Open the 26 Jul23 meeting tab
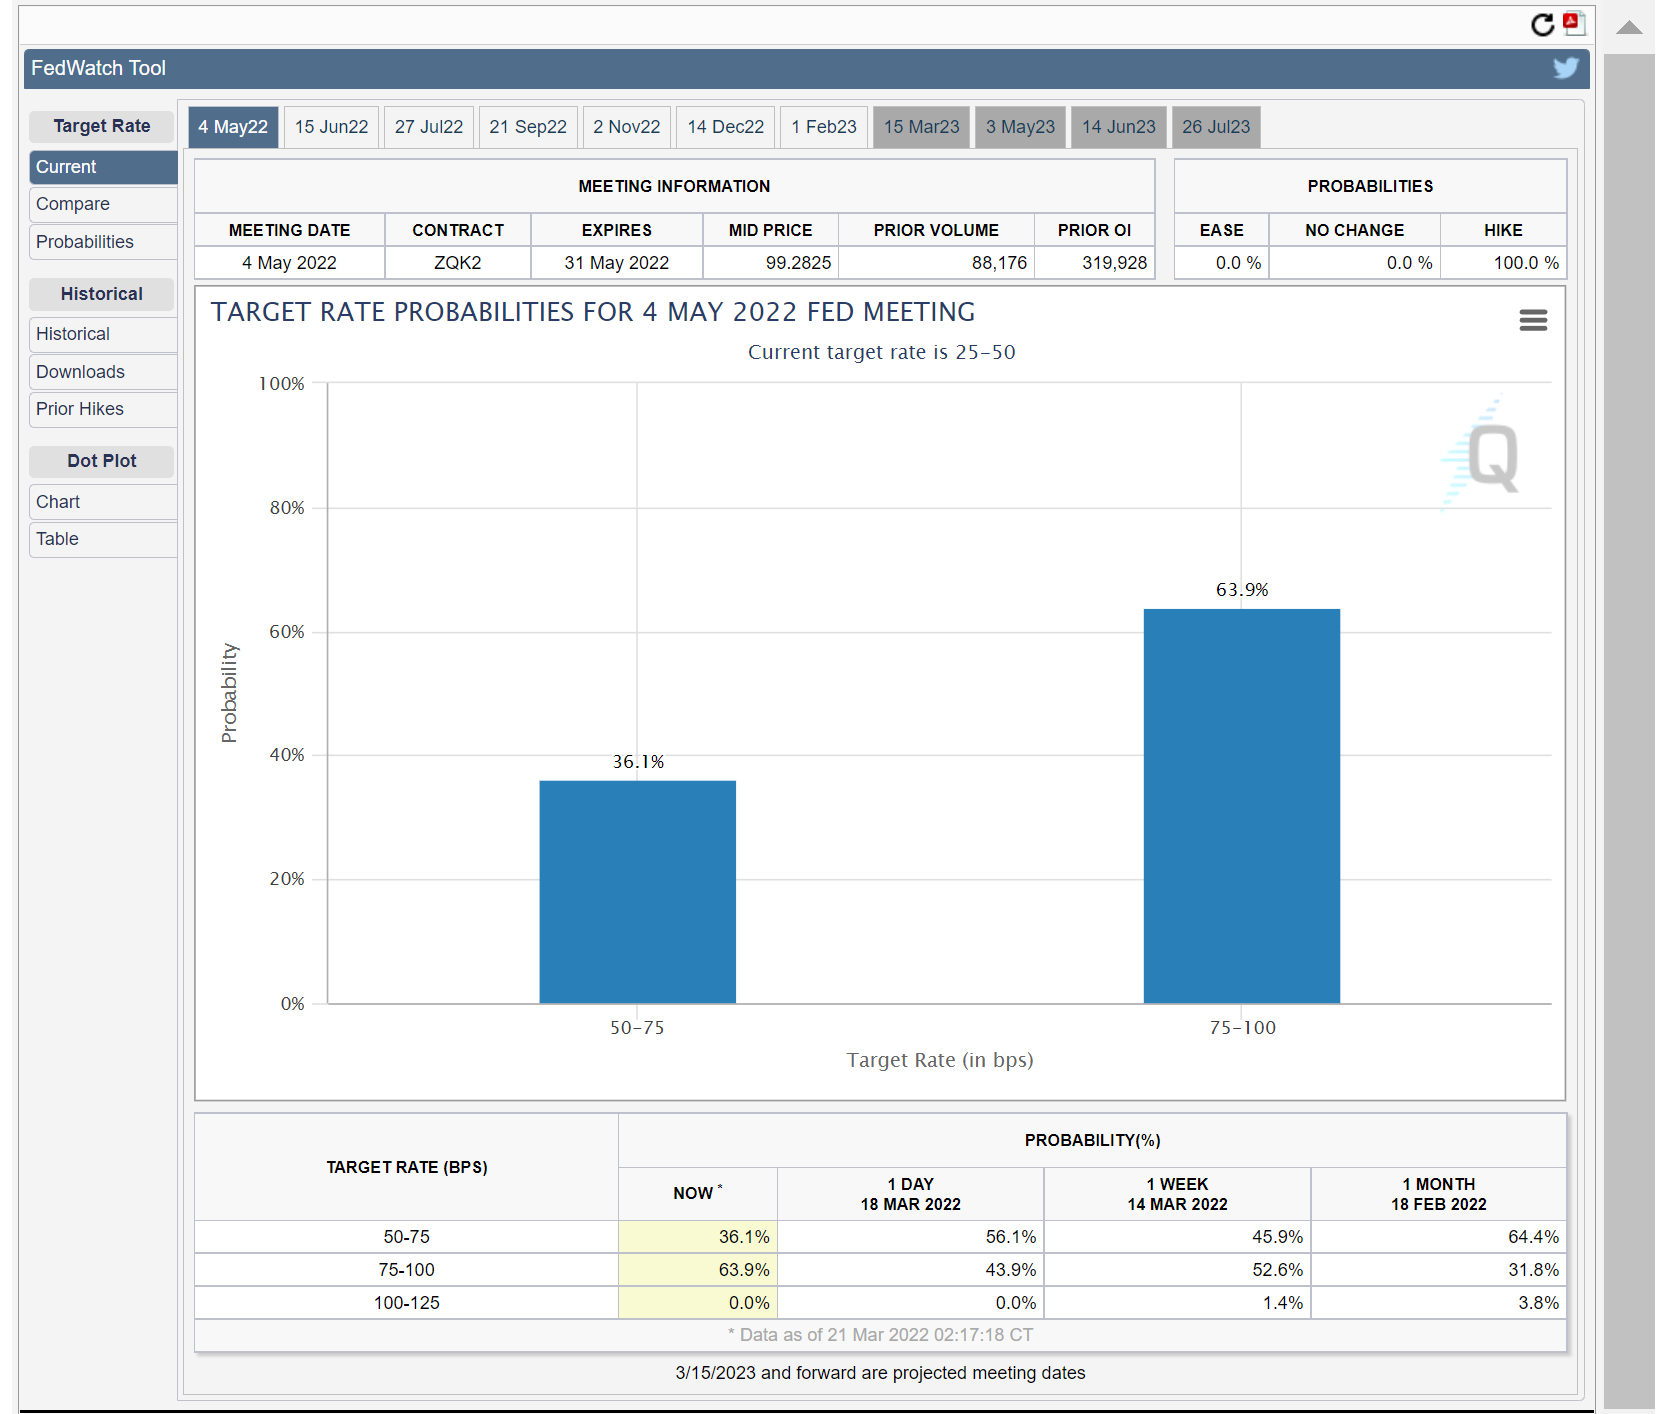This screenshot has height=1414, width=1666. point(1215,127)
